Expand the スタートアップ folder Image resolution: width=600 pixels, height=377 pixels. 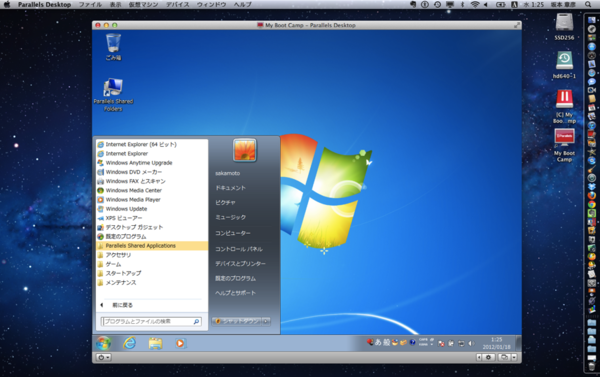point(152,273)
